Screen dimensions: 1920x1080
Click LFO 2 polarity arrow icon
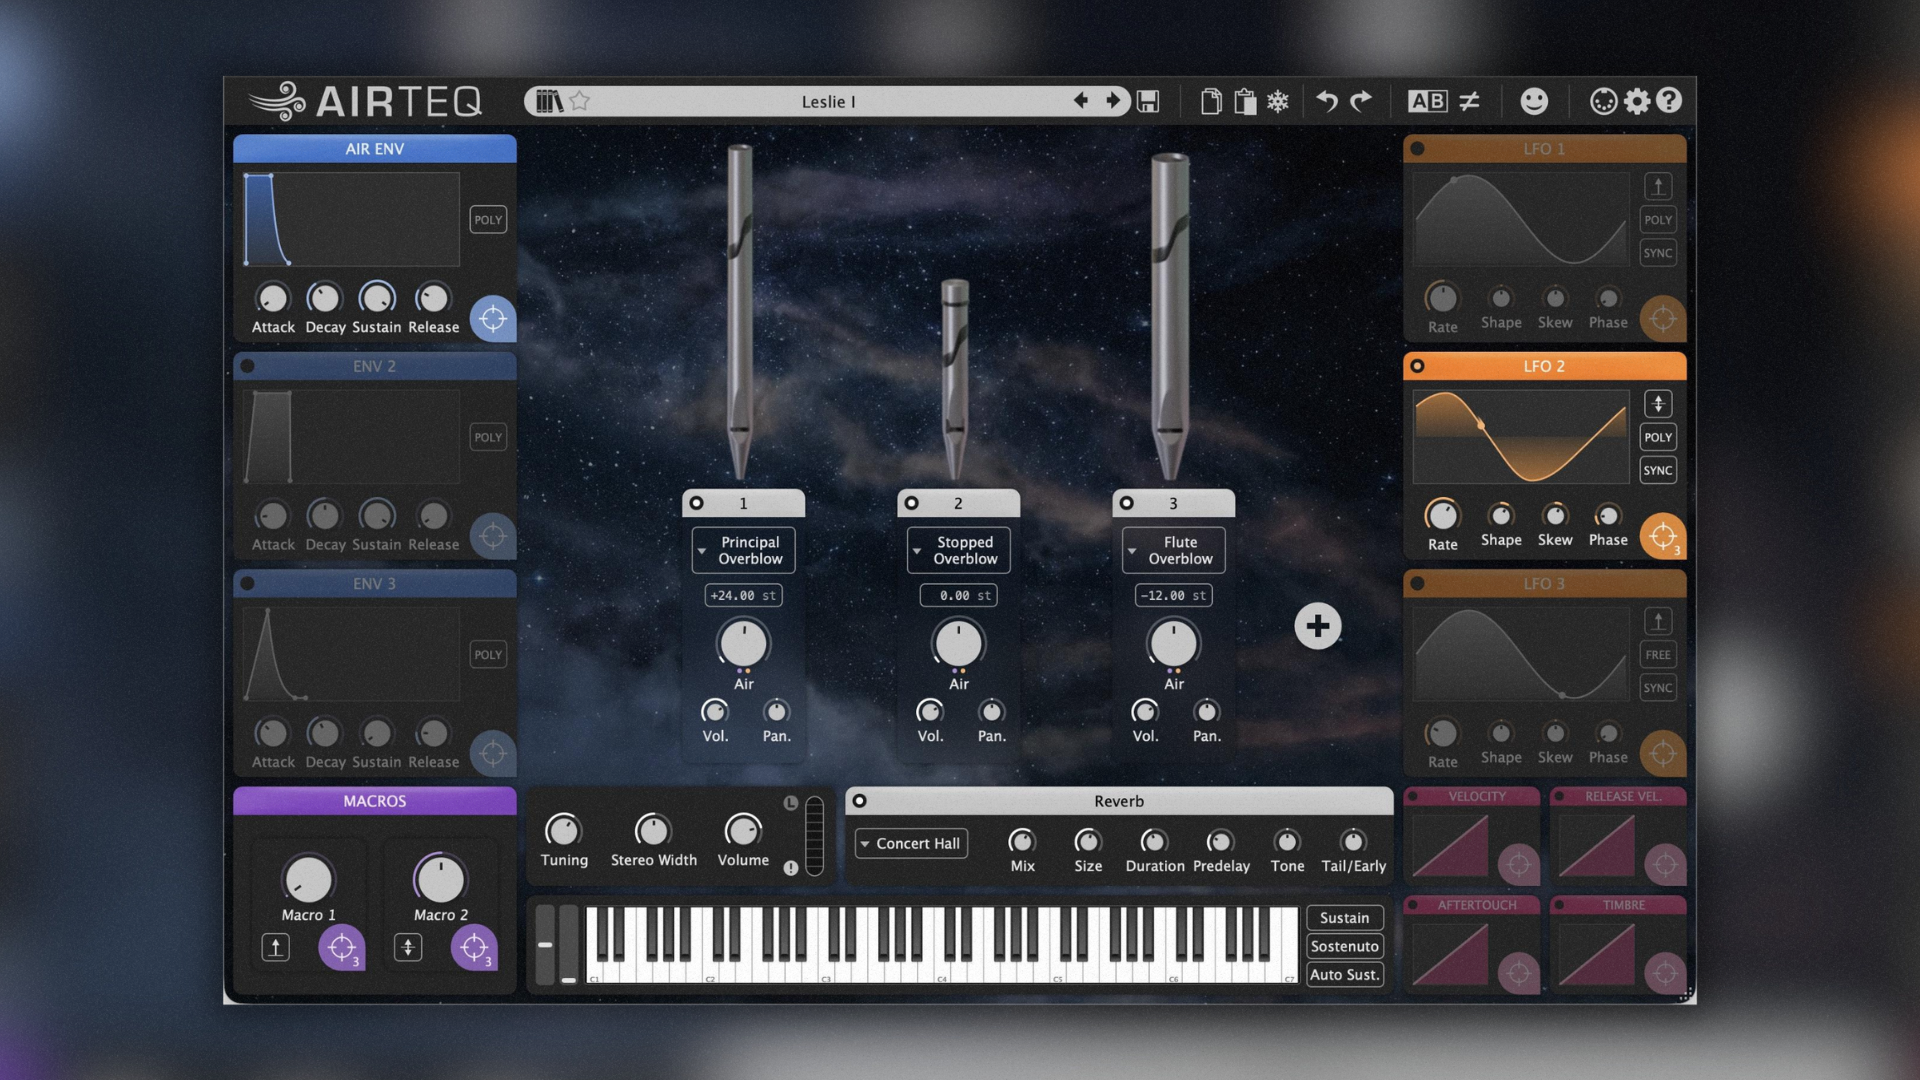click(x=1658, y=404)
